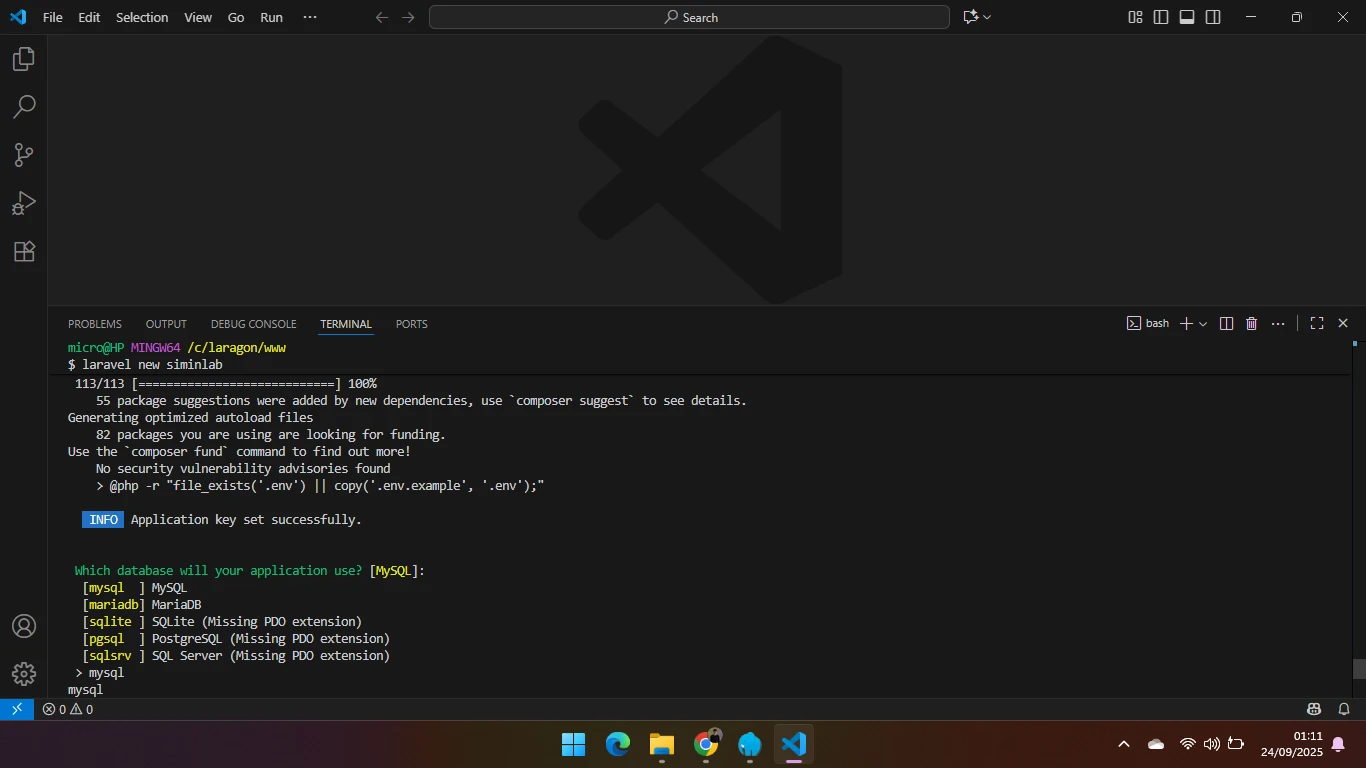Open the Selection menu
The height and width of the screenshot is (768, 1366).
tap(142, 17)
